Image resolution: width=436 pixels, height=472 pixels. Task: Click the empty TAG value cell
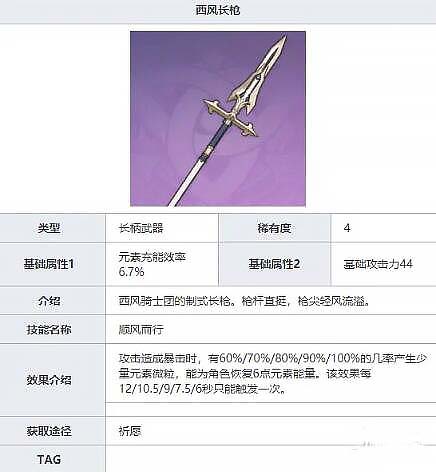[x=271, y=459]
